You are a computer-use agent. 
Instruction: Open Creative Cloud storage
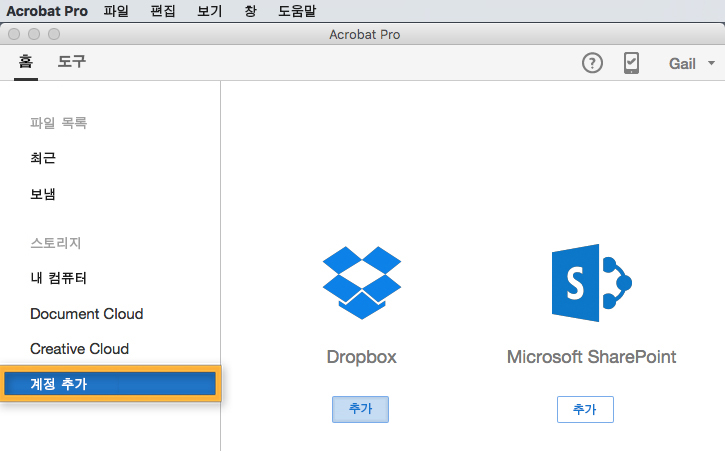[x=80, y=349]
